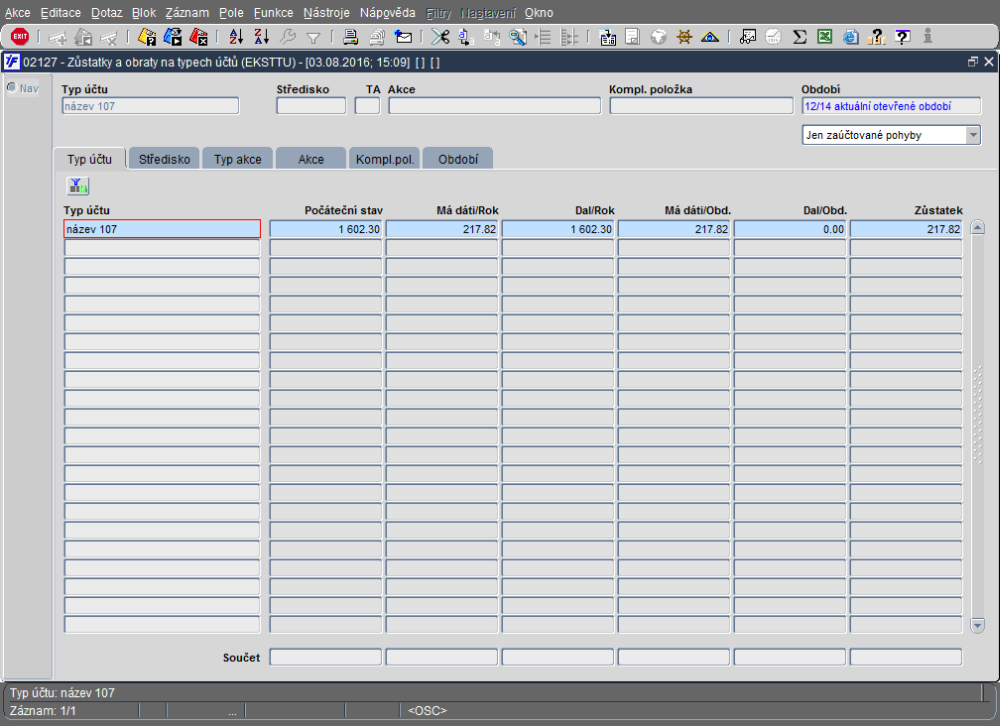Click the Má dáti/Obd. value 217.82

673,229
